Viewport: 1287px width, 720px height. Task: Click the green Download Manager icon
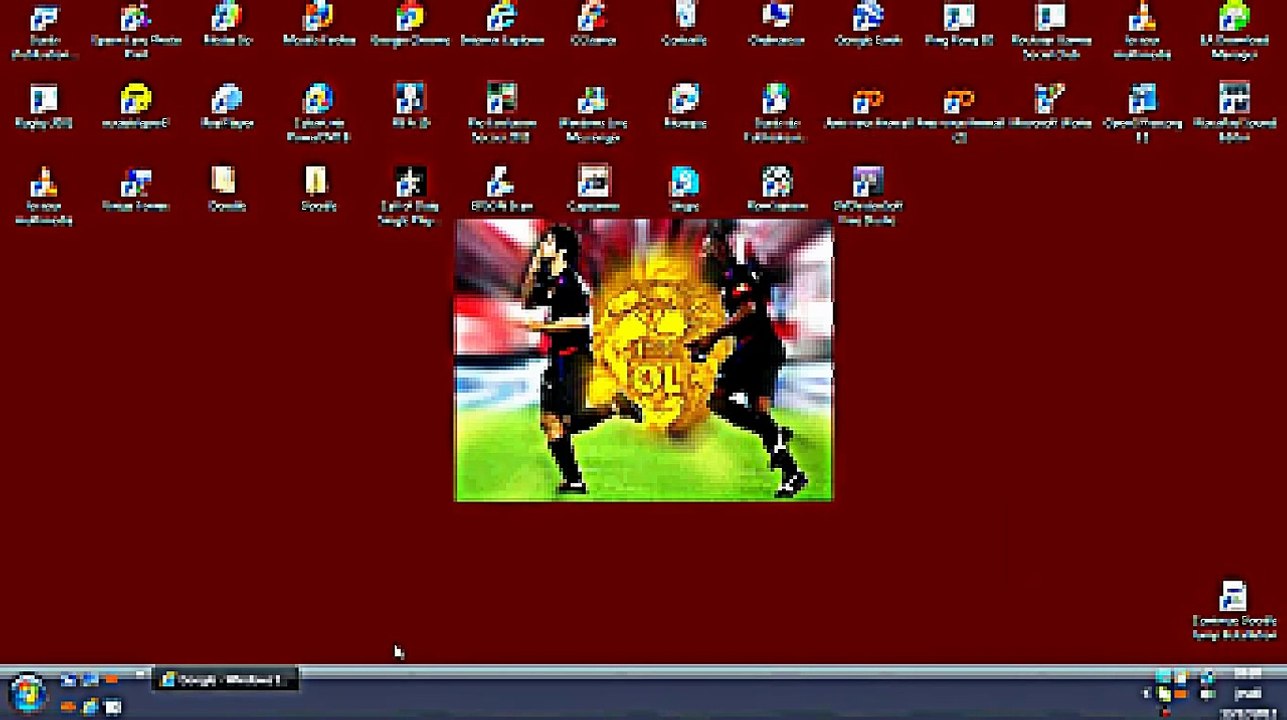tap(1234, 31)
